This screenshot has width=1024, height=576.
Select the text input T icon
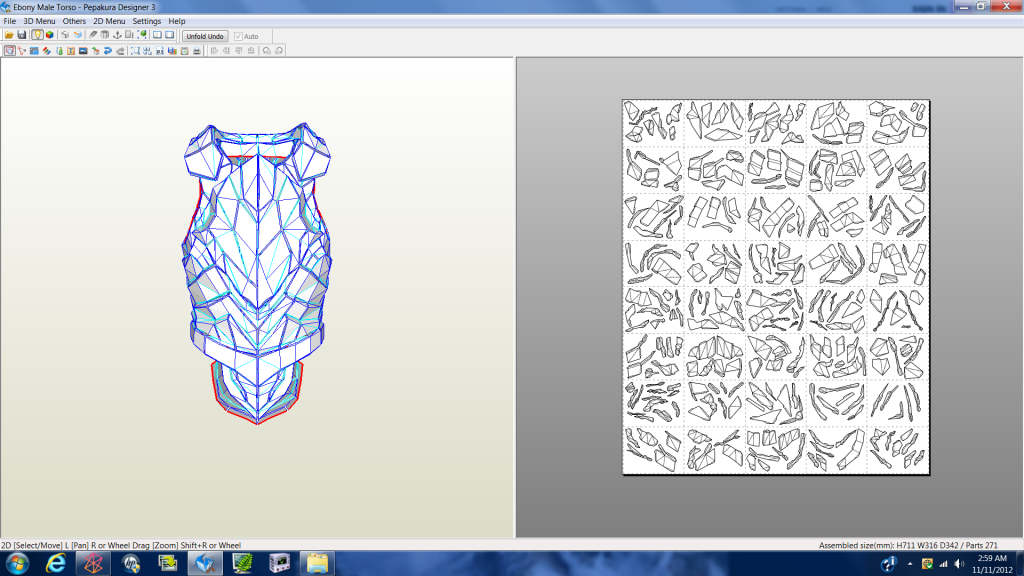tap(71, 51)
